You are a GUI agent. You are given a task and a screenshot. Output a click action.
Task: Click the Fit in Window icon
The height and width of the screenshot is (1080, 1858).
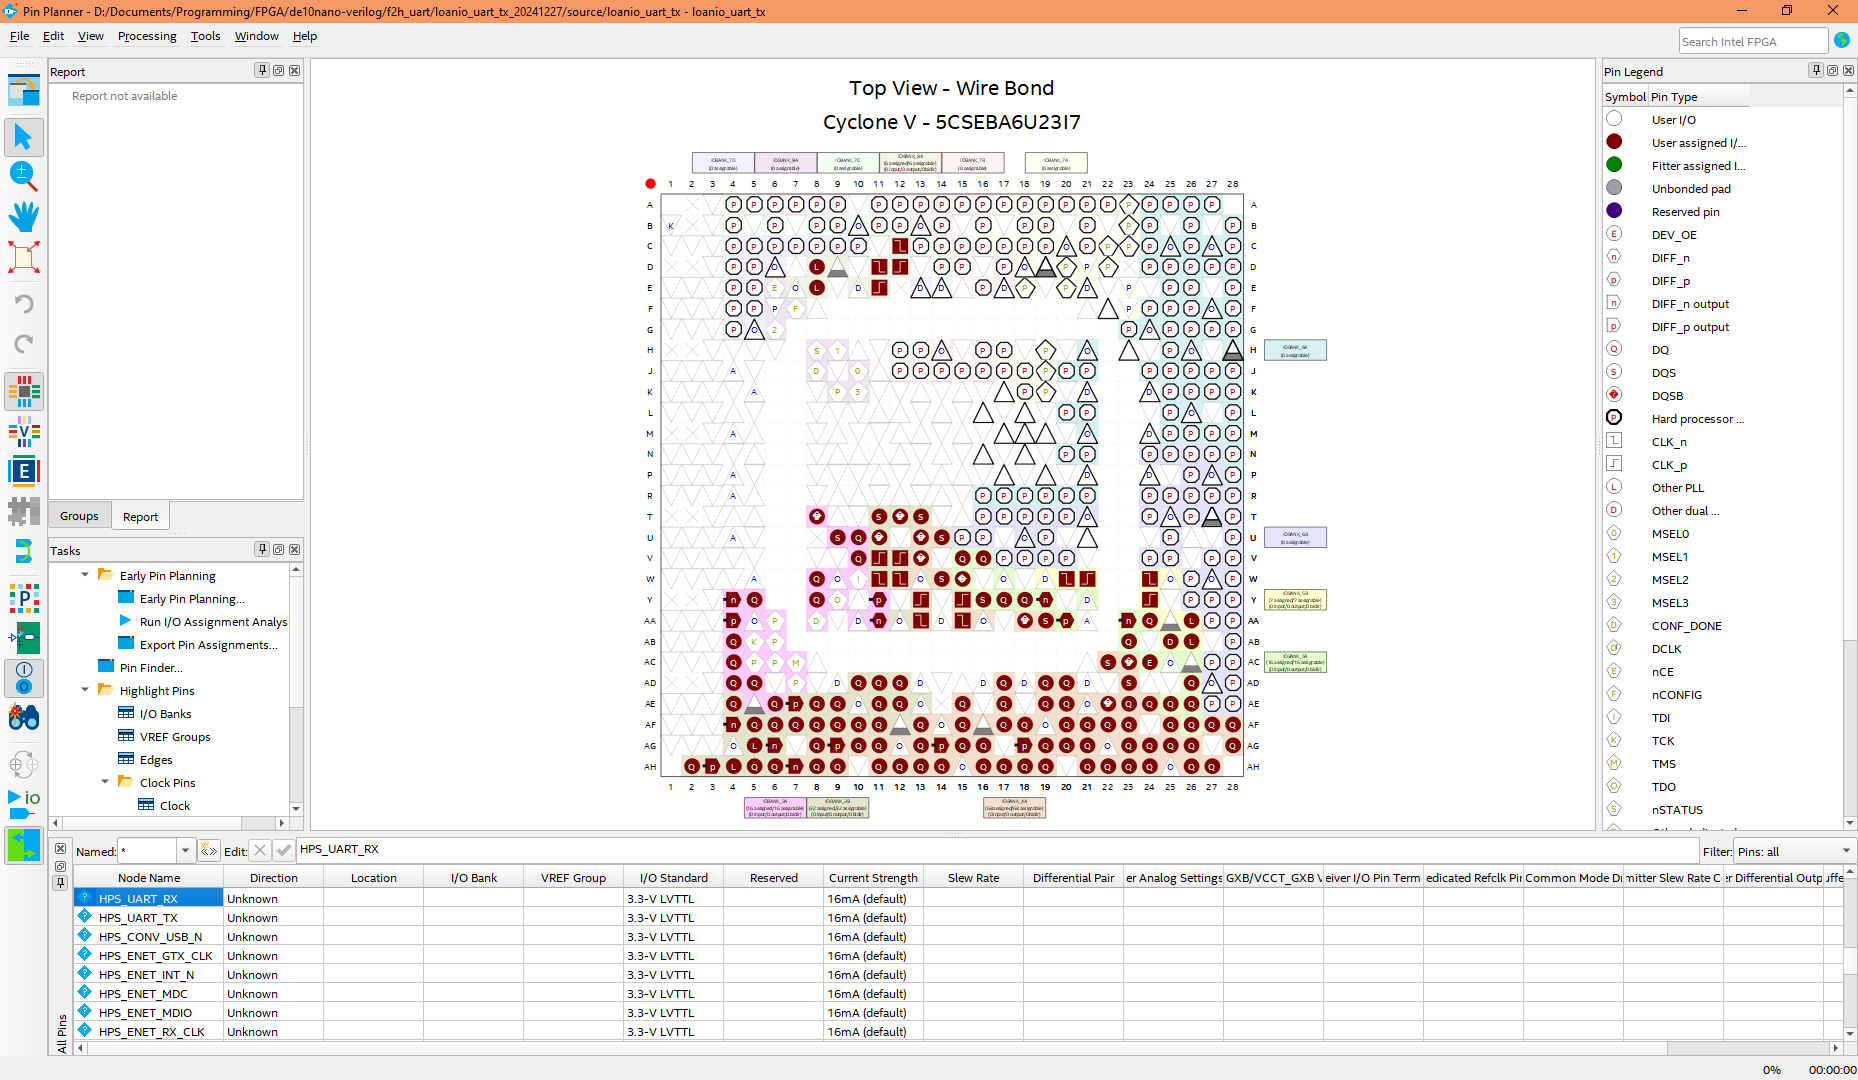pyautogui.click(x=23, y=257)
